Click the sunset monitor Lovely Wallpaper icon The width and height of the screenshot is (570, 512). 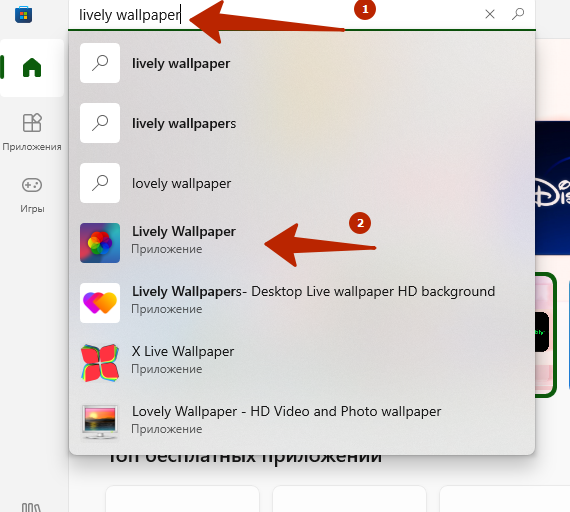point(100,423)
